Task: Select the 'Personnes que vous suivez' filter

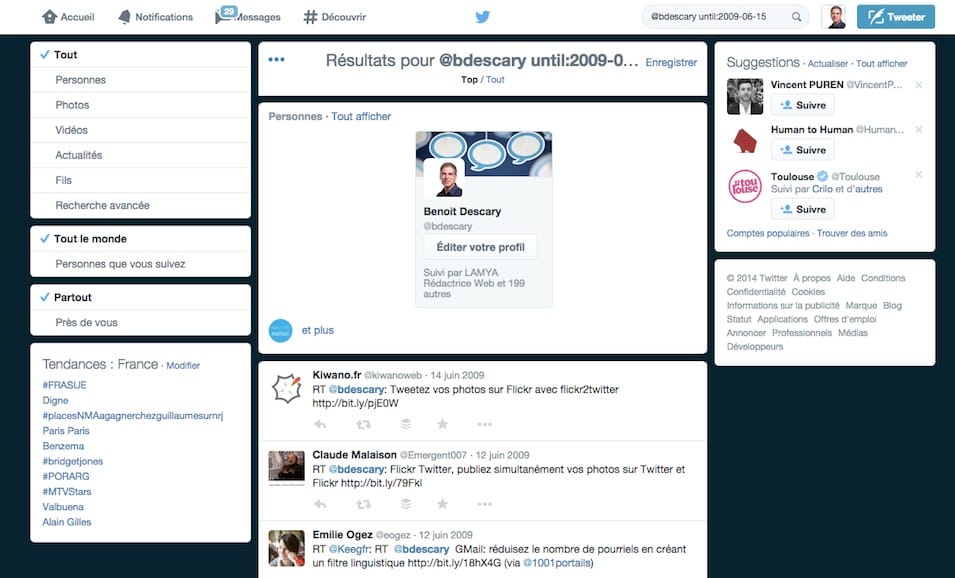Action: pyautogui.click(x=120, y=264)
